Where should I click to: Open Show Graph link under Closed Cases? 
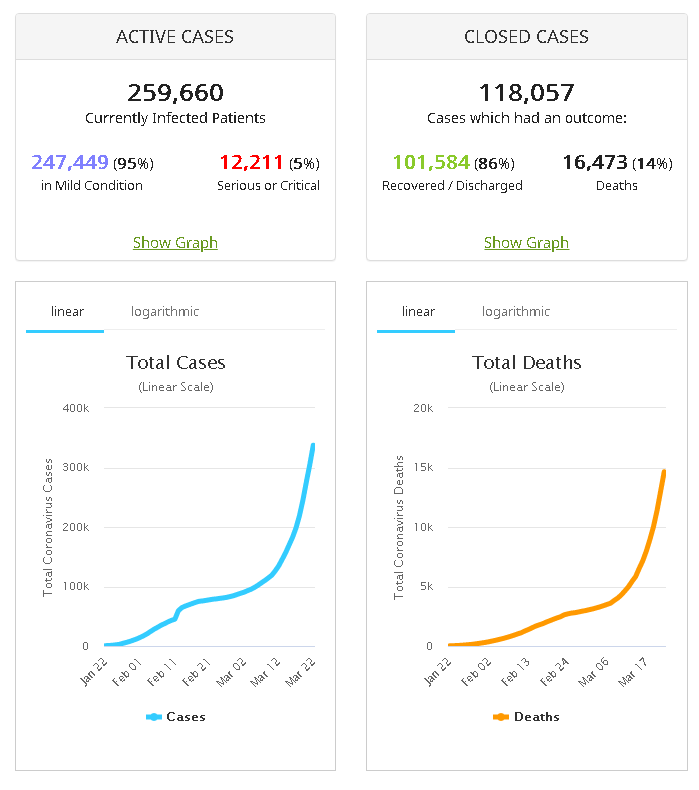[x=526, y=243]
